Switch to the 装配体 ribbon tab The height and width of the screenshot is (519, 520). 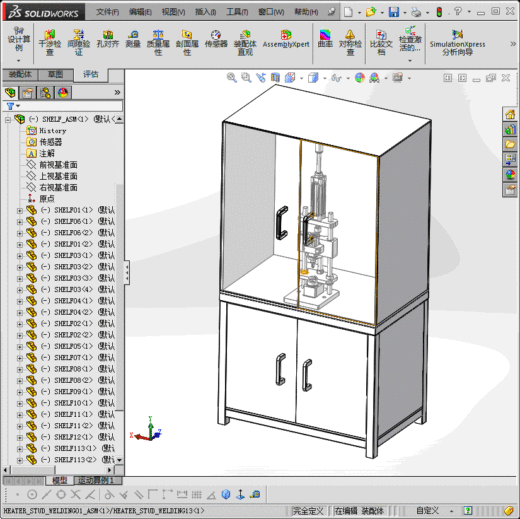tap(20, 74)
